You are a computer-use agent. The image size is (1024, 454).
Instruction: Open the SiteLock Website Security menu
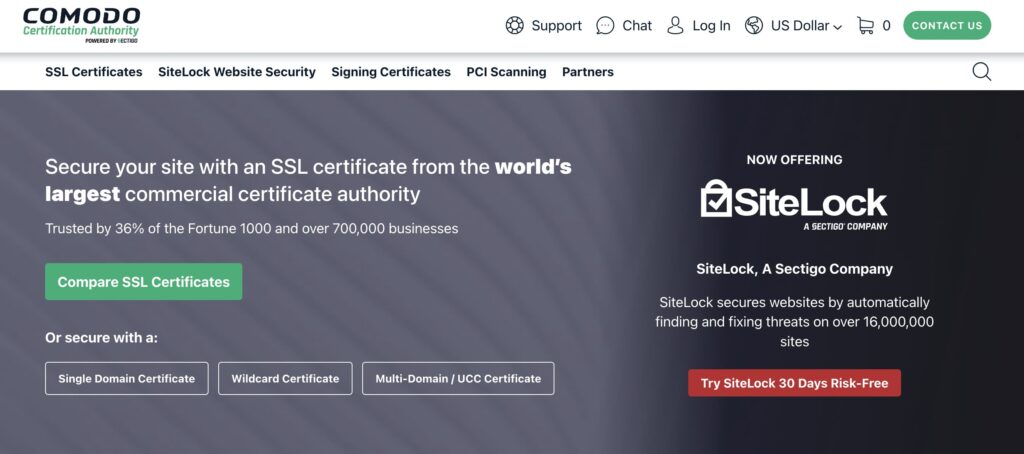click(236, 72)
